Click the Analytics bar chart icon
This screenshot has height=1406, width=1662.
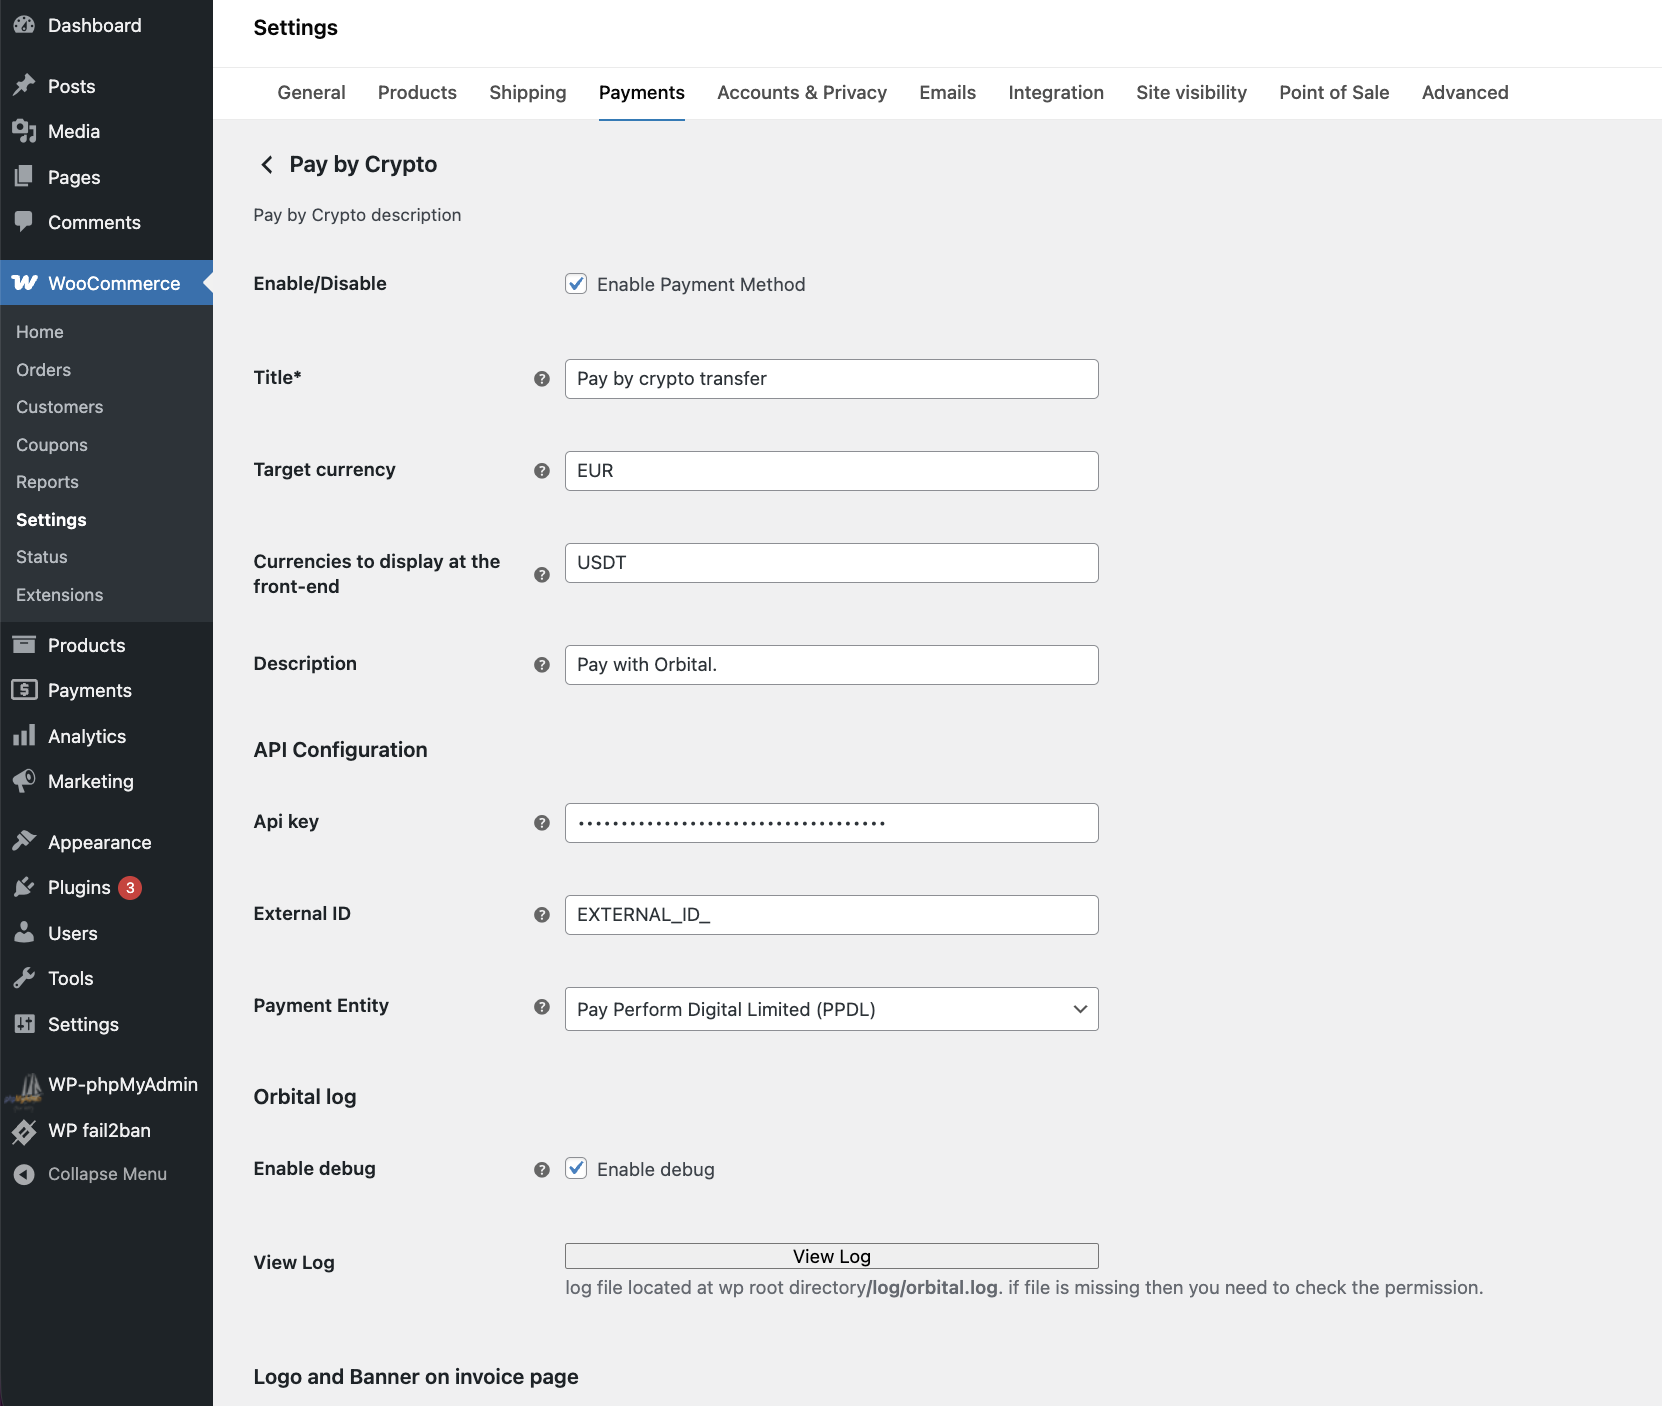(24, 736)
